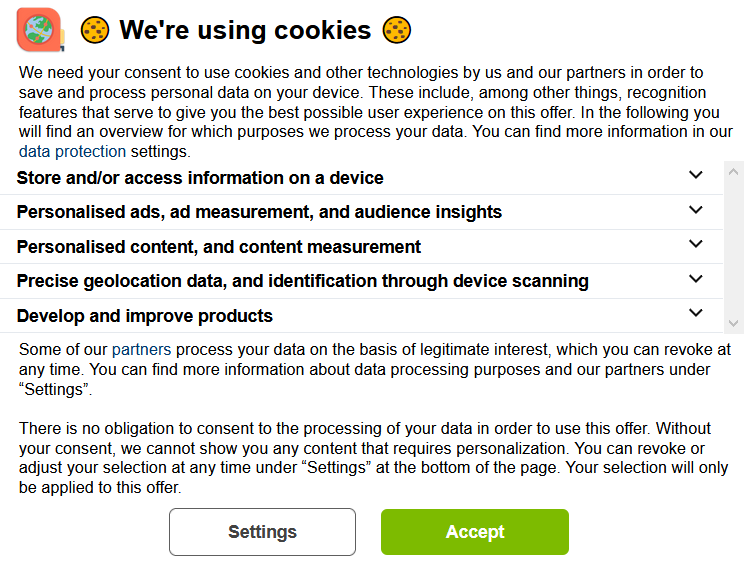Viewport: 750px width, 565px height.
Task: Click the globe app logo icon
Action: click(40, 30)
